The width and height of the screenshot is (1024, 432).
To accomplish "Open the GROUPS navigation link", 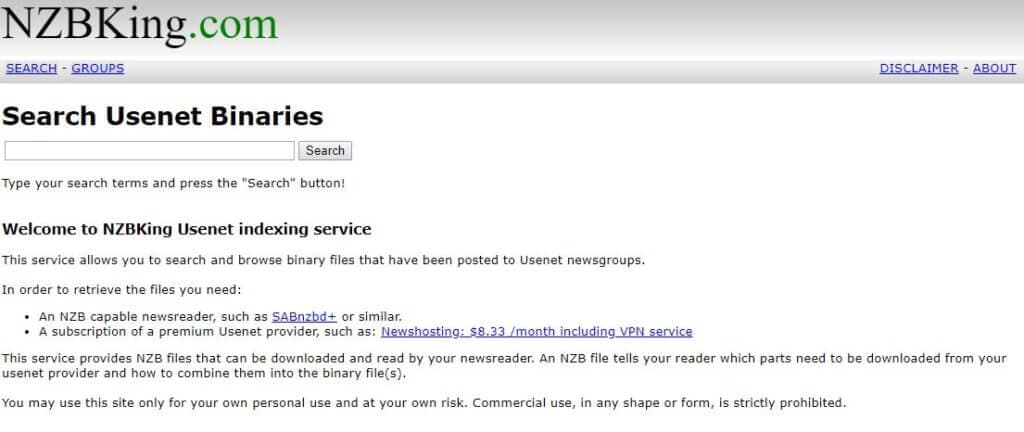I will click(97, 69).
